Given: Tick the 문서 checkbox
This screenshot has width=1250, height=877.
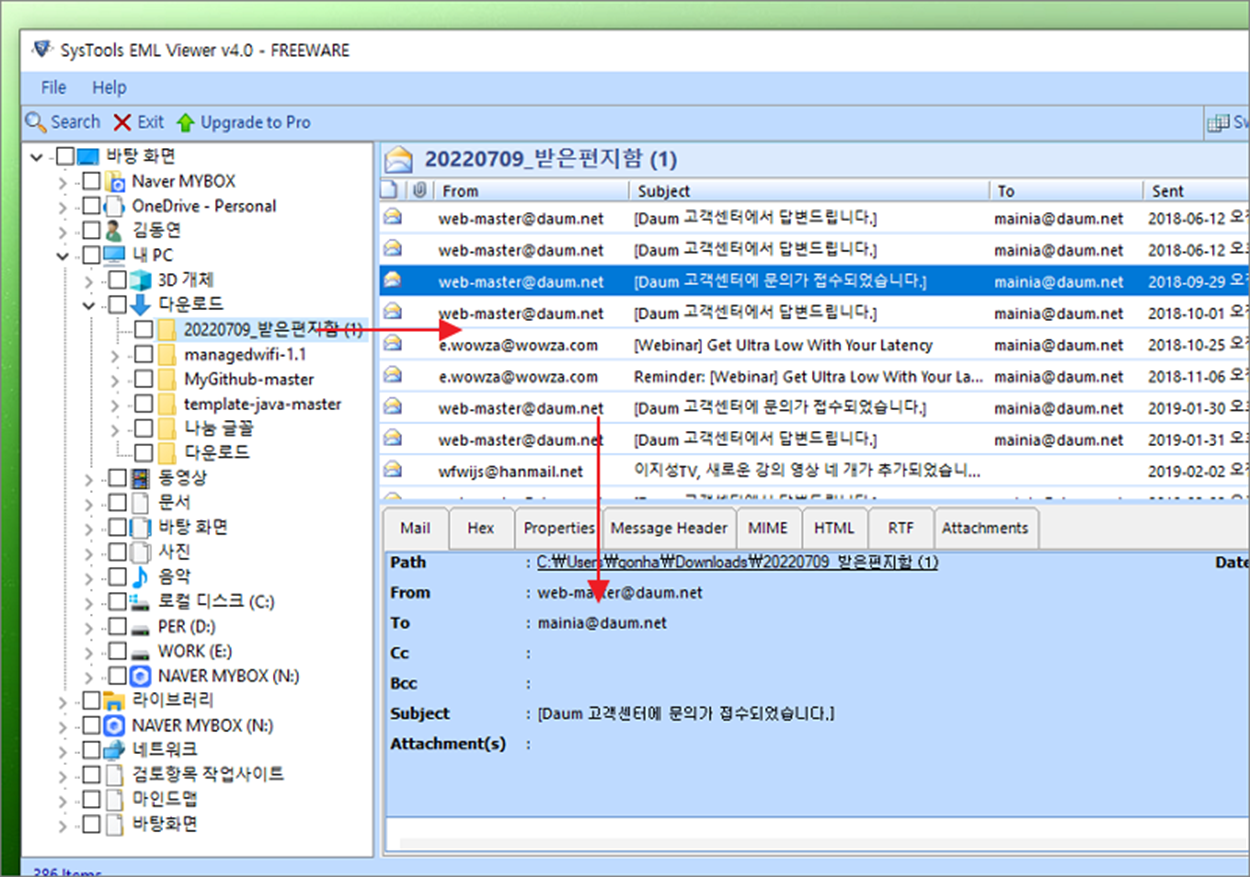Looking at the screenshot, I should tap(117, 502).
